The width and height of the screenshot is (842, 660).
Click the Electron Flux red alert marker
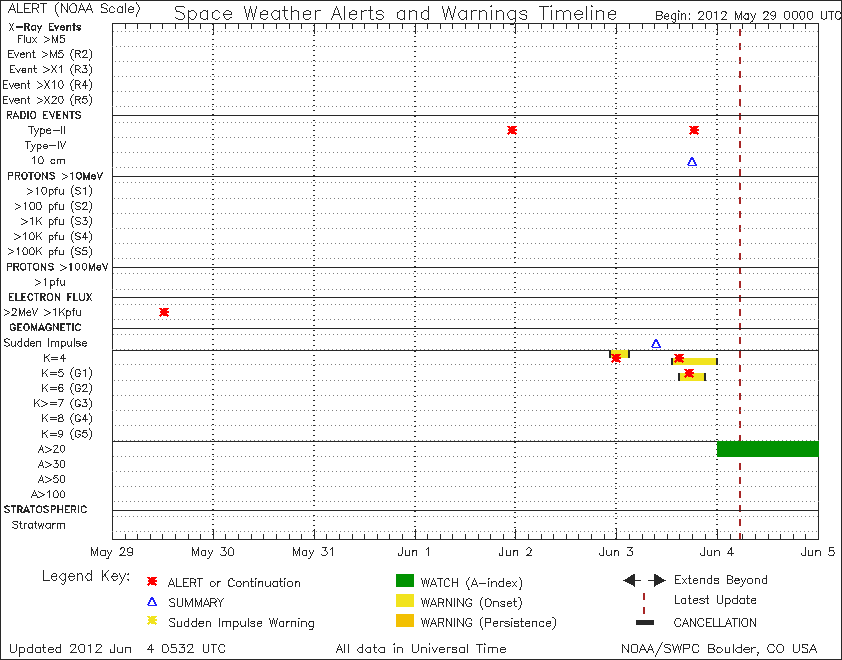pos(164,312)
